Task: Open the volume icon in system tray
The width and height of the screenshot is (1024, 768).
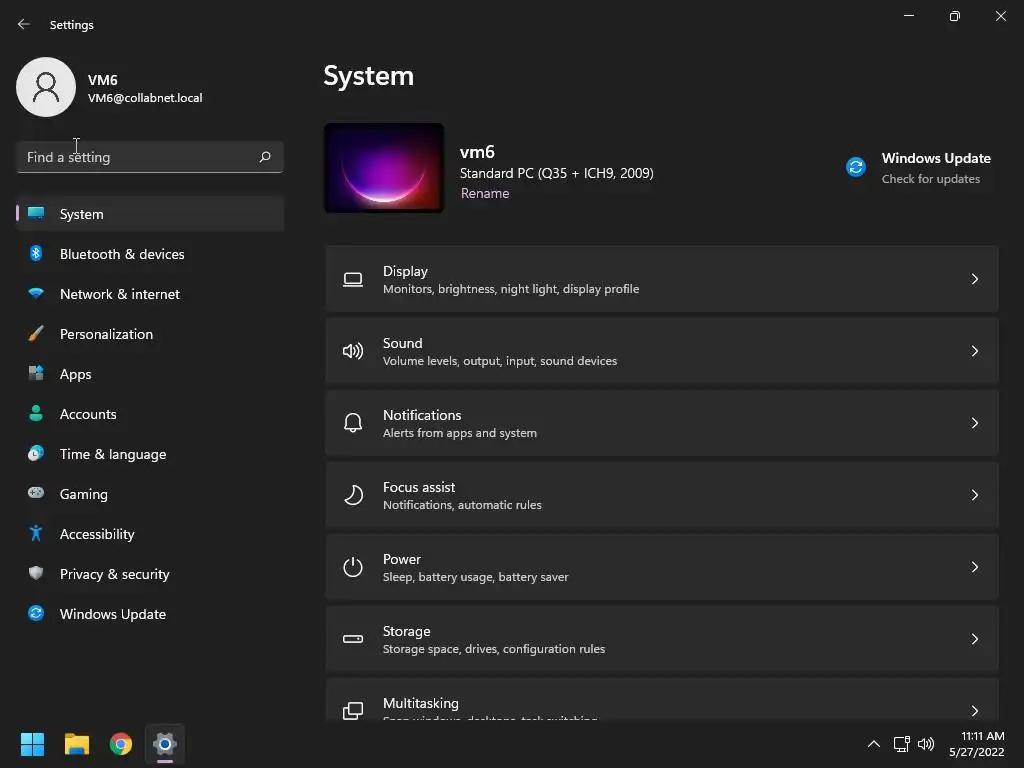Action: coord(926,744)
